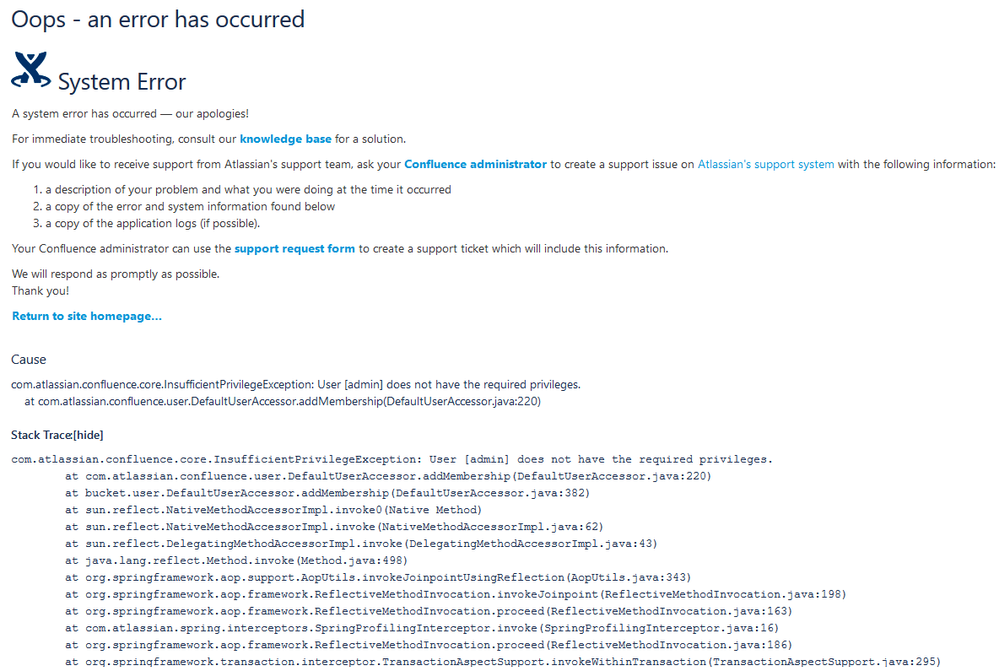This screenshot has height=667, width=999.
Task: Open the Confluence administrator link
Action: pyautogui.click(x=475, y=164)
